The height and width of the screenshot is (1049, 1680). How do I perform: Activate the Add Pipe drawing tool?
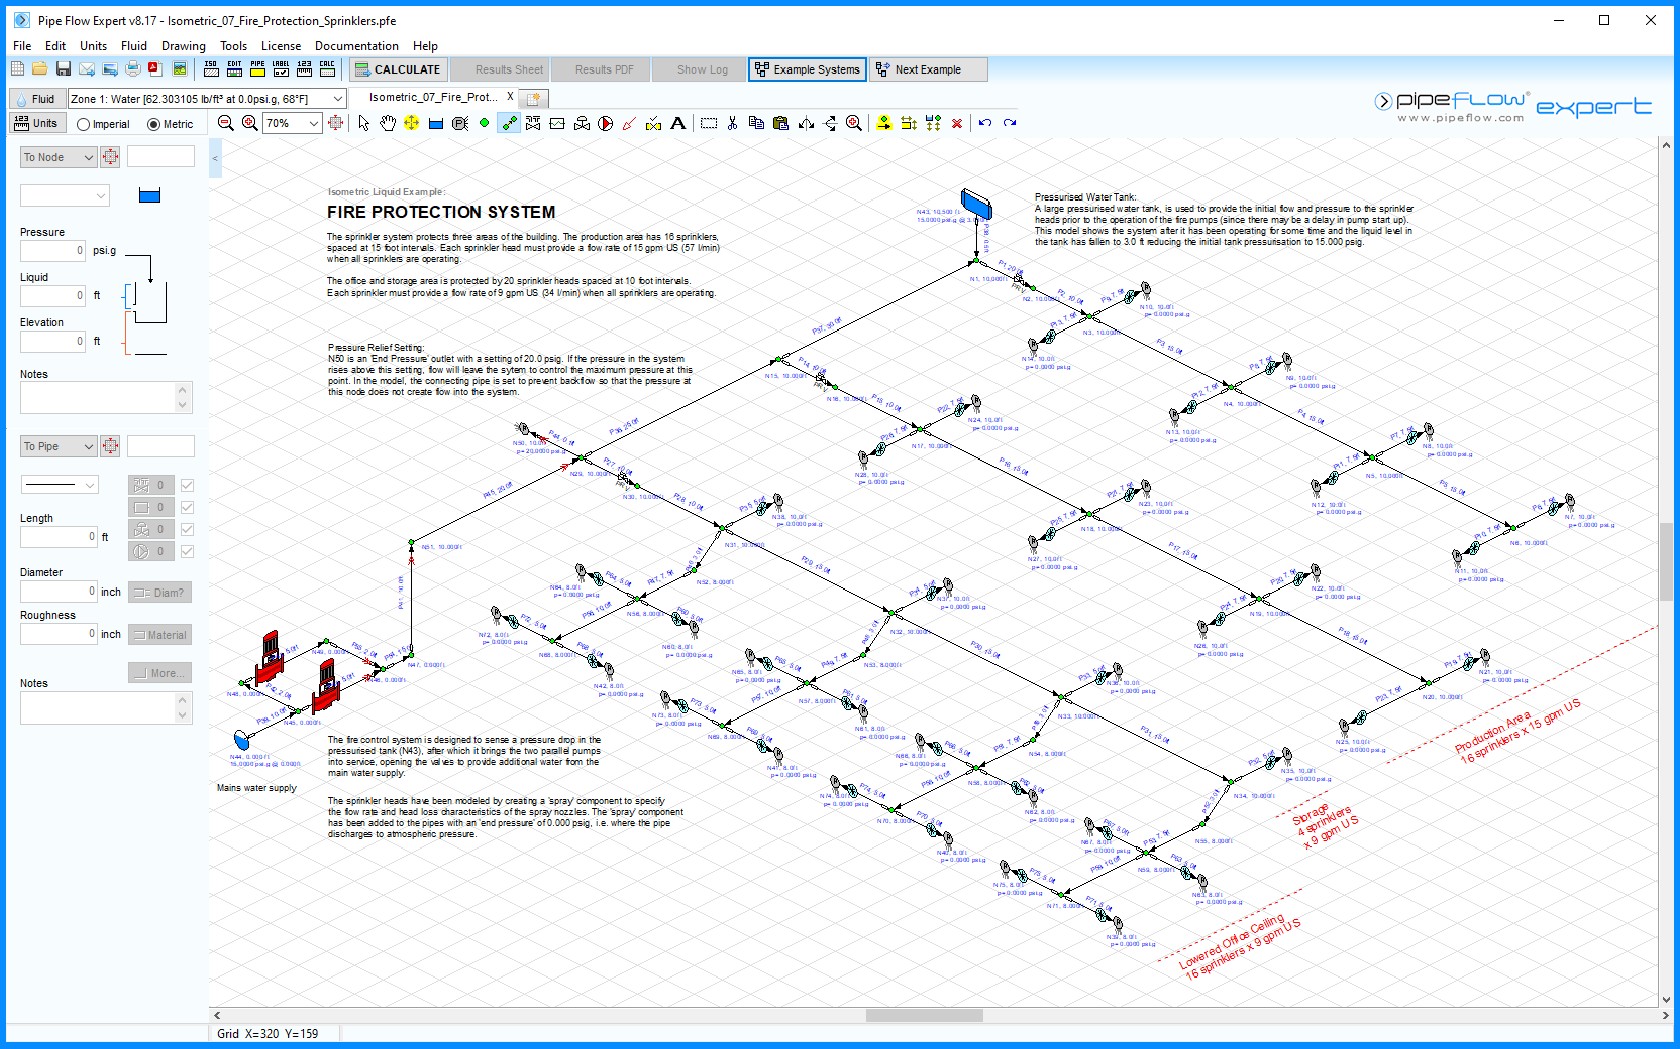coord(509,123)
